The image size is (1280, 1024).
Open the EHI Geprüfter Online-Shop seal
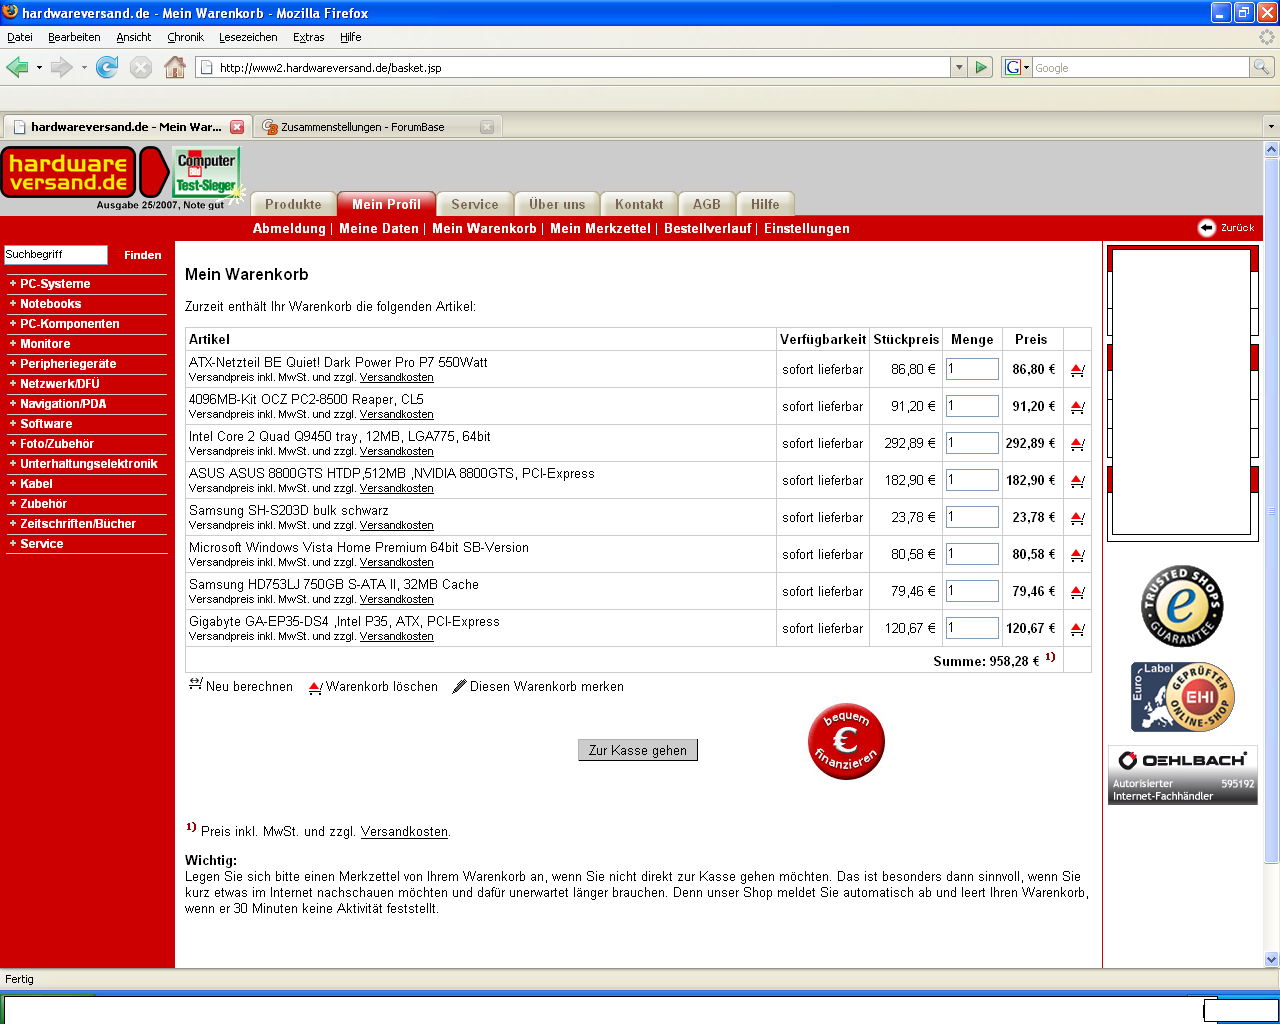pyautogui.click(x=1182, y=696)
